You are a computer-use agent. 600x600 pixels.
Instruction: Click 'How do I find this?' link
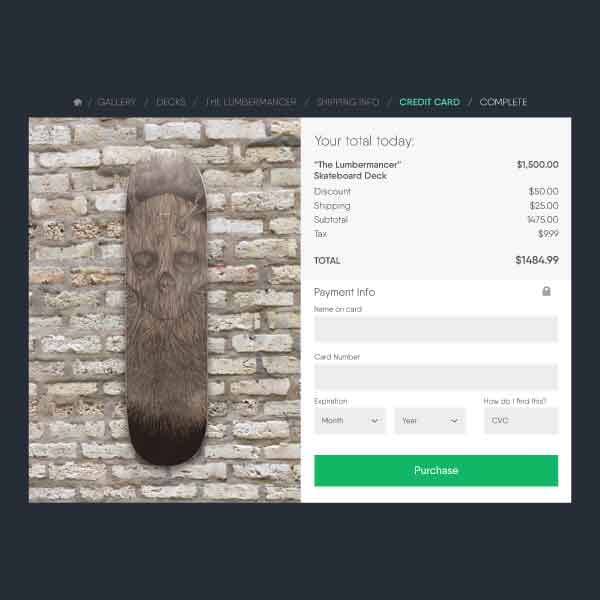click(x=515, y=401)
